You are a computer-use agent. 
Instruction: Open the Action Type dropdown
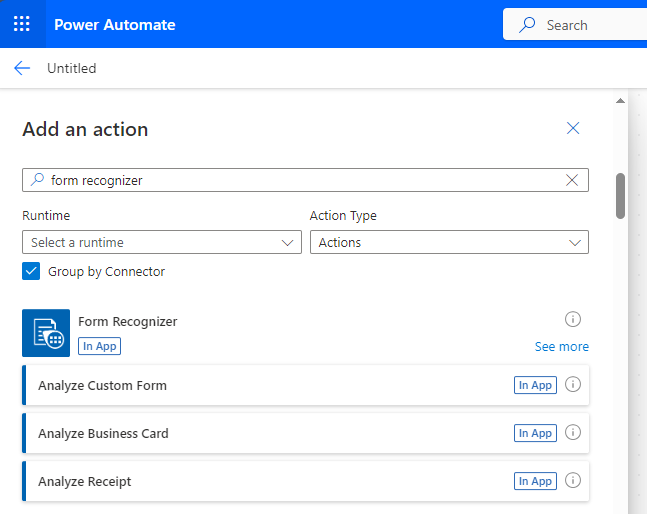(x=449, y=242)
